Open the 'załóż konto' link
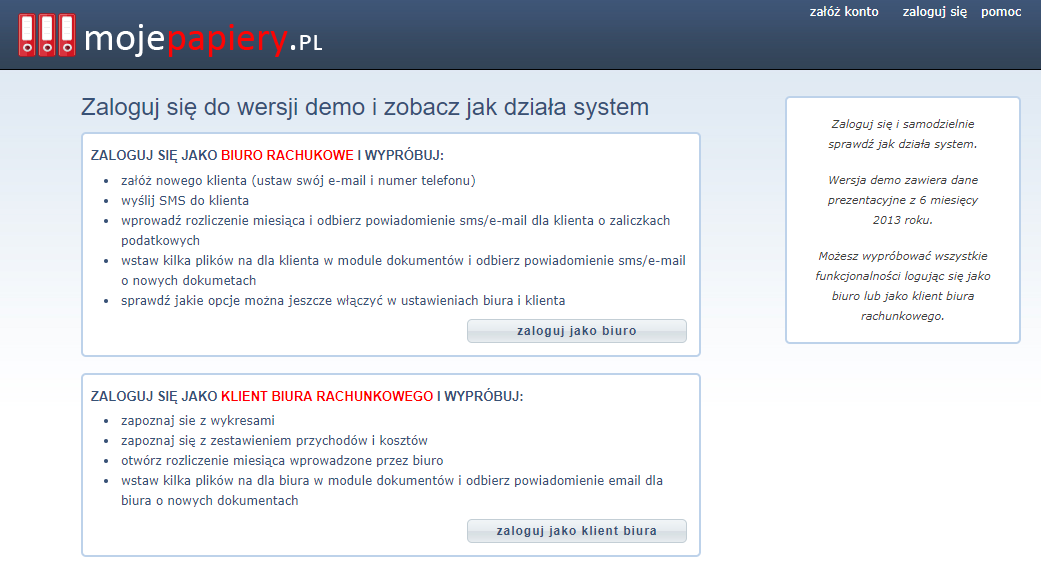1041x578 pixels. click(x=843, y=12)
